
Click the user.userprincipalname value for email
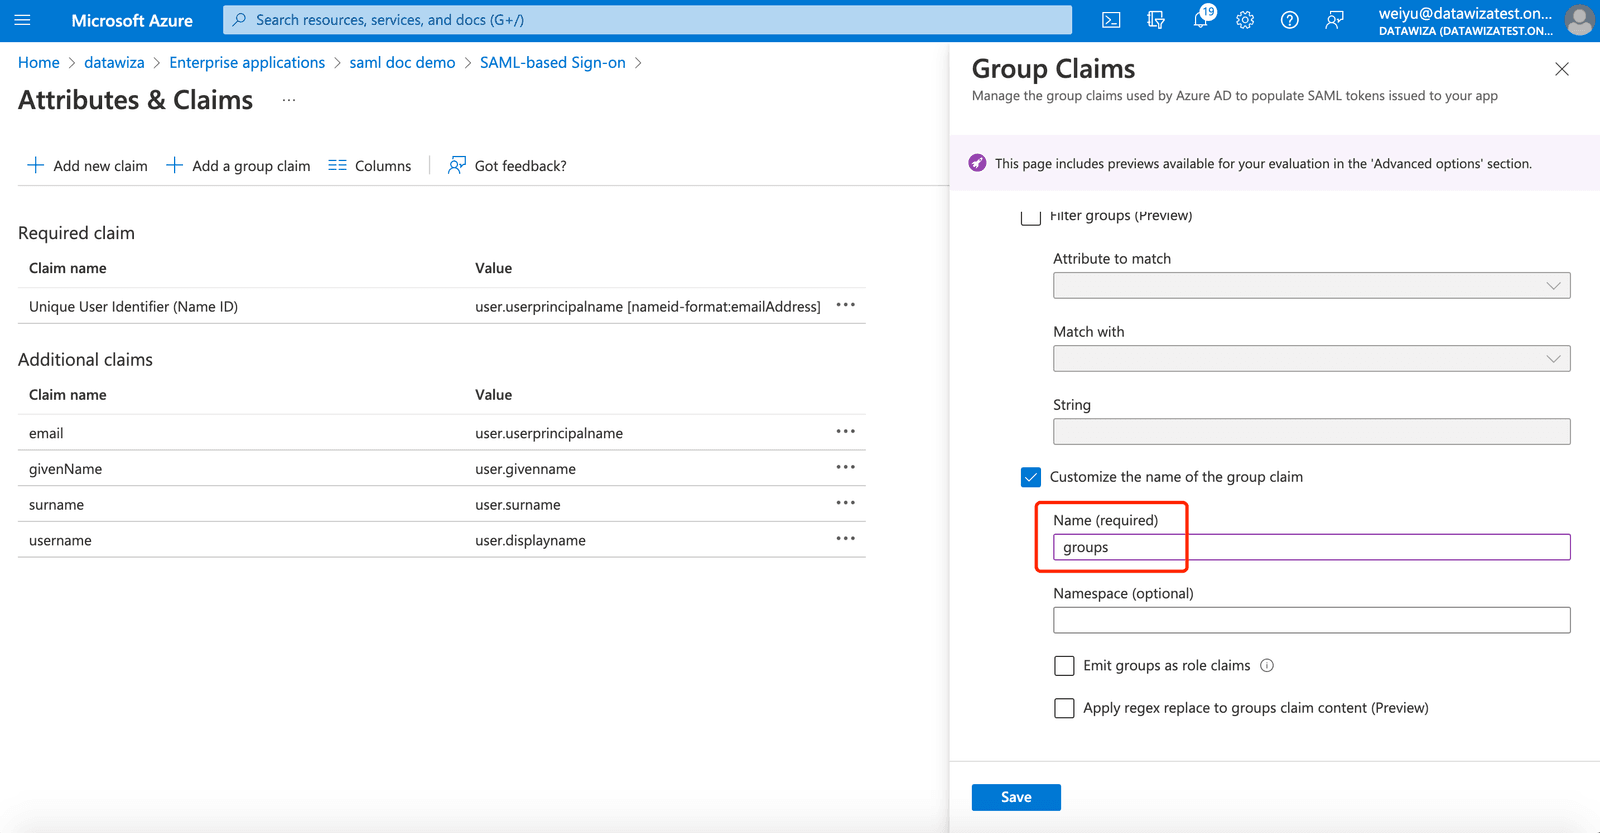(549, 433)
